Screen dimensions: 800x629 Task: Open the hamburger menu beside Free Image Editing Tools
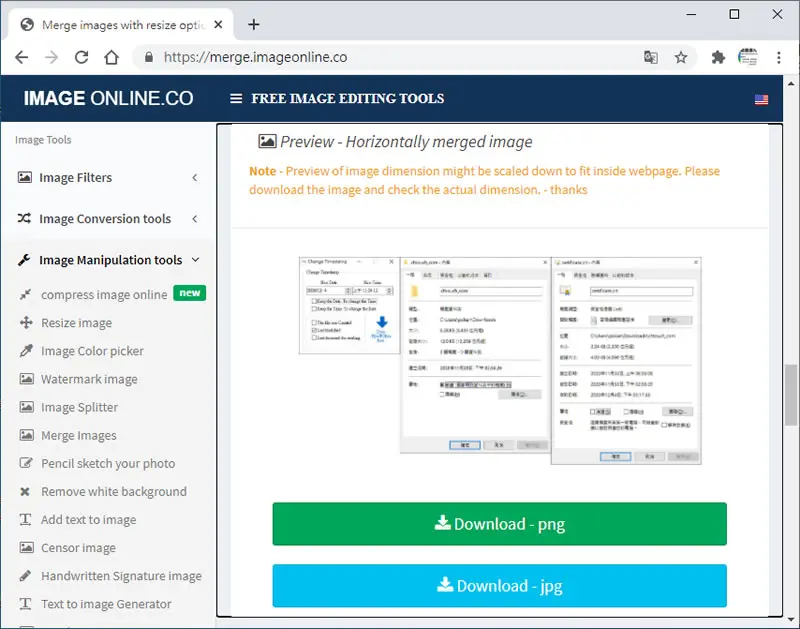(236, 98)
